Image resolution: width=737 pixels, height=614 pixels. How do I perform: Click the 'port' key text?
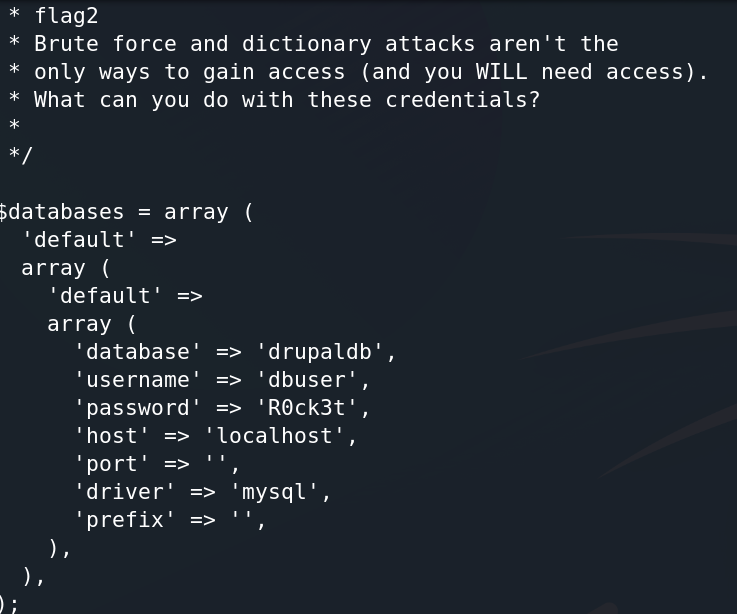pyautogui.click(x=112, y=464)
